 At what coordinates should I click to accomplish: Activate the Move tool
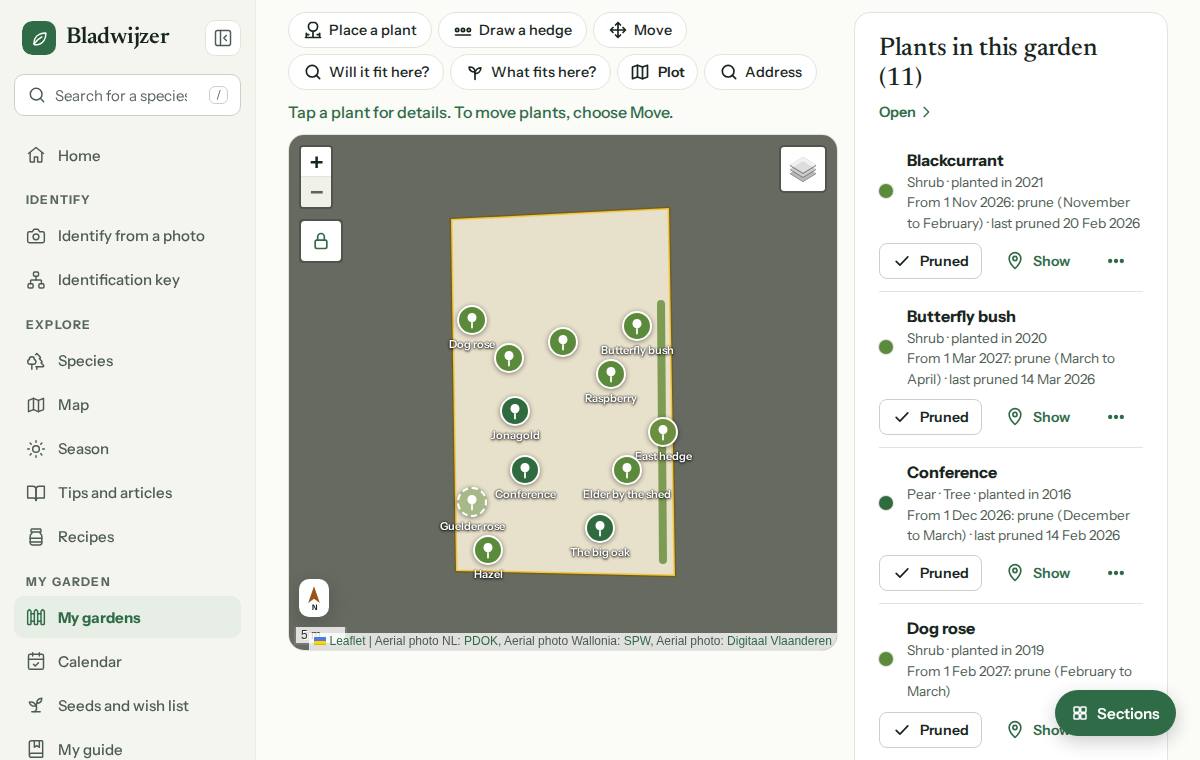pos(640,30)
